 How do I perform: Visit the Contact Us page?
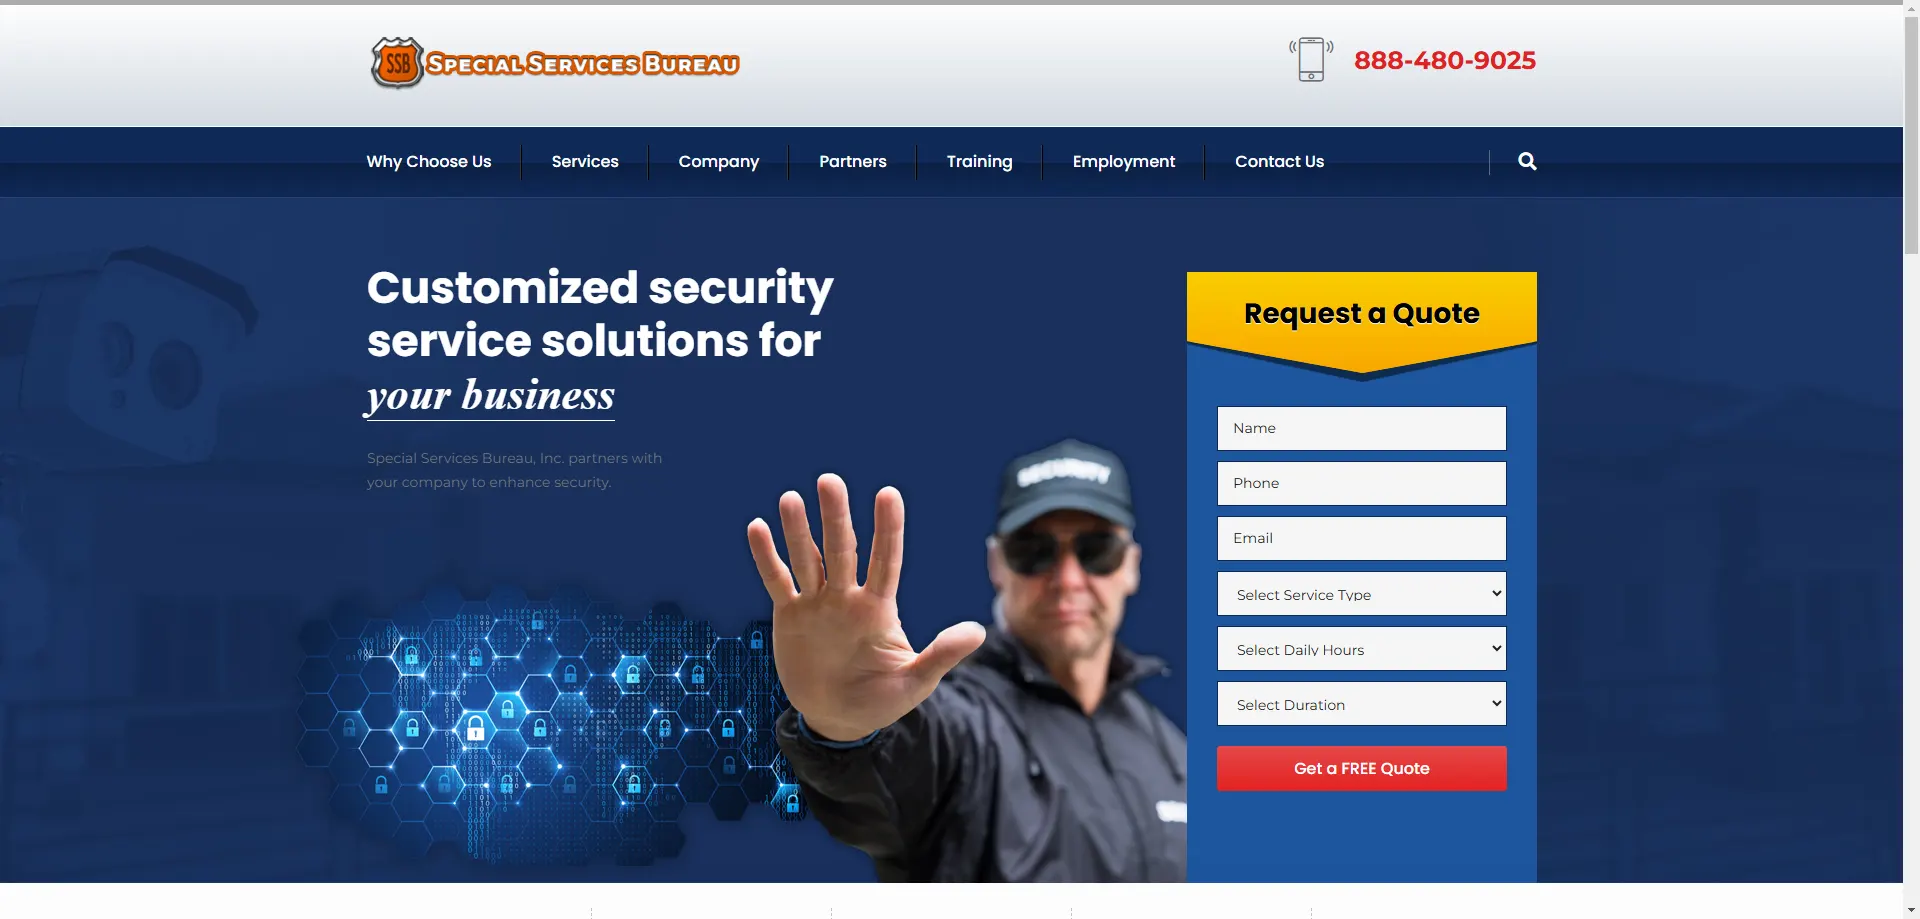1279,161
